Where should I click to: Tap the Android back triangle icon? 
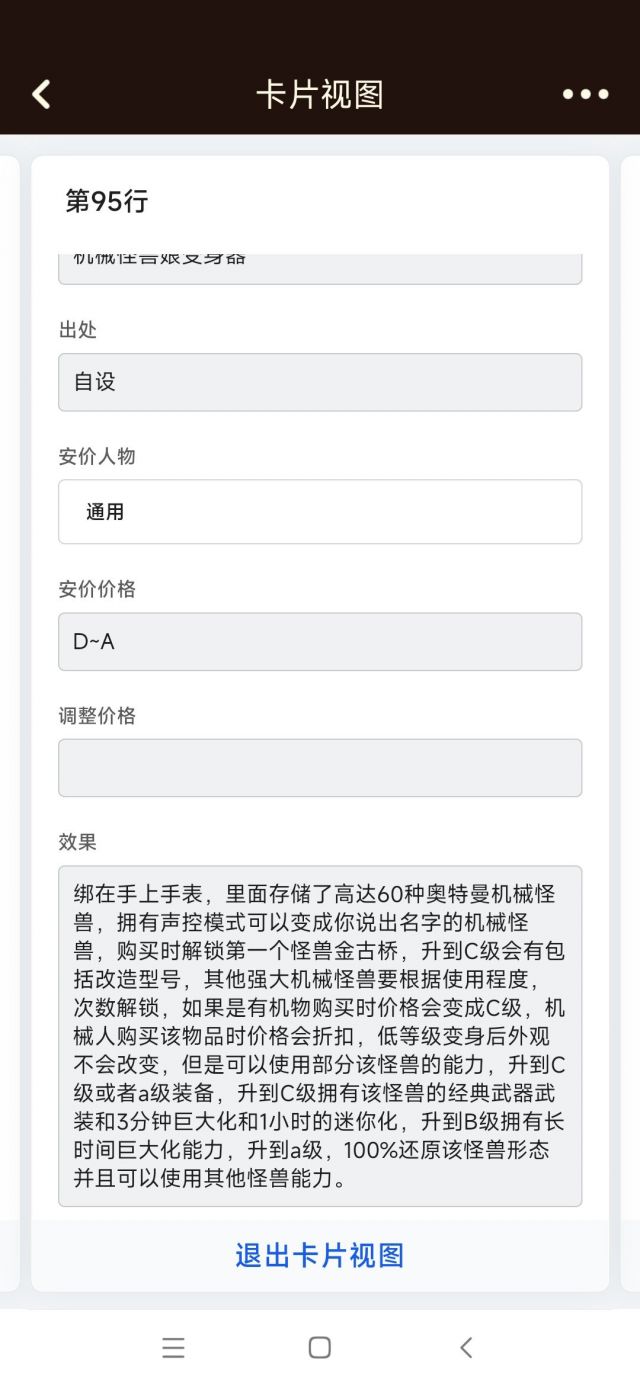(x=466, y=1347)
